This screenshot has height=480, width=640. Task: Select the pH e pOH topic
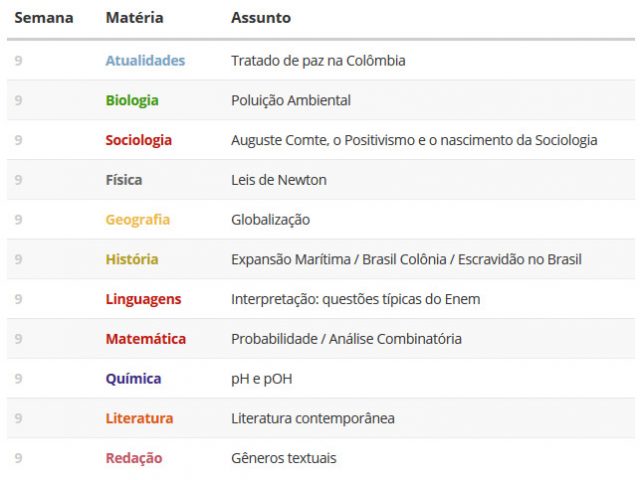click(262, 379)
